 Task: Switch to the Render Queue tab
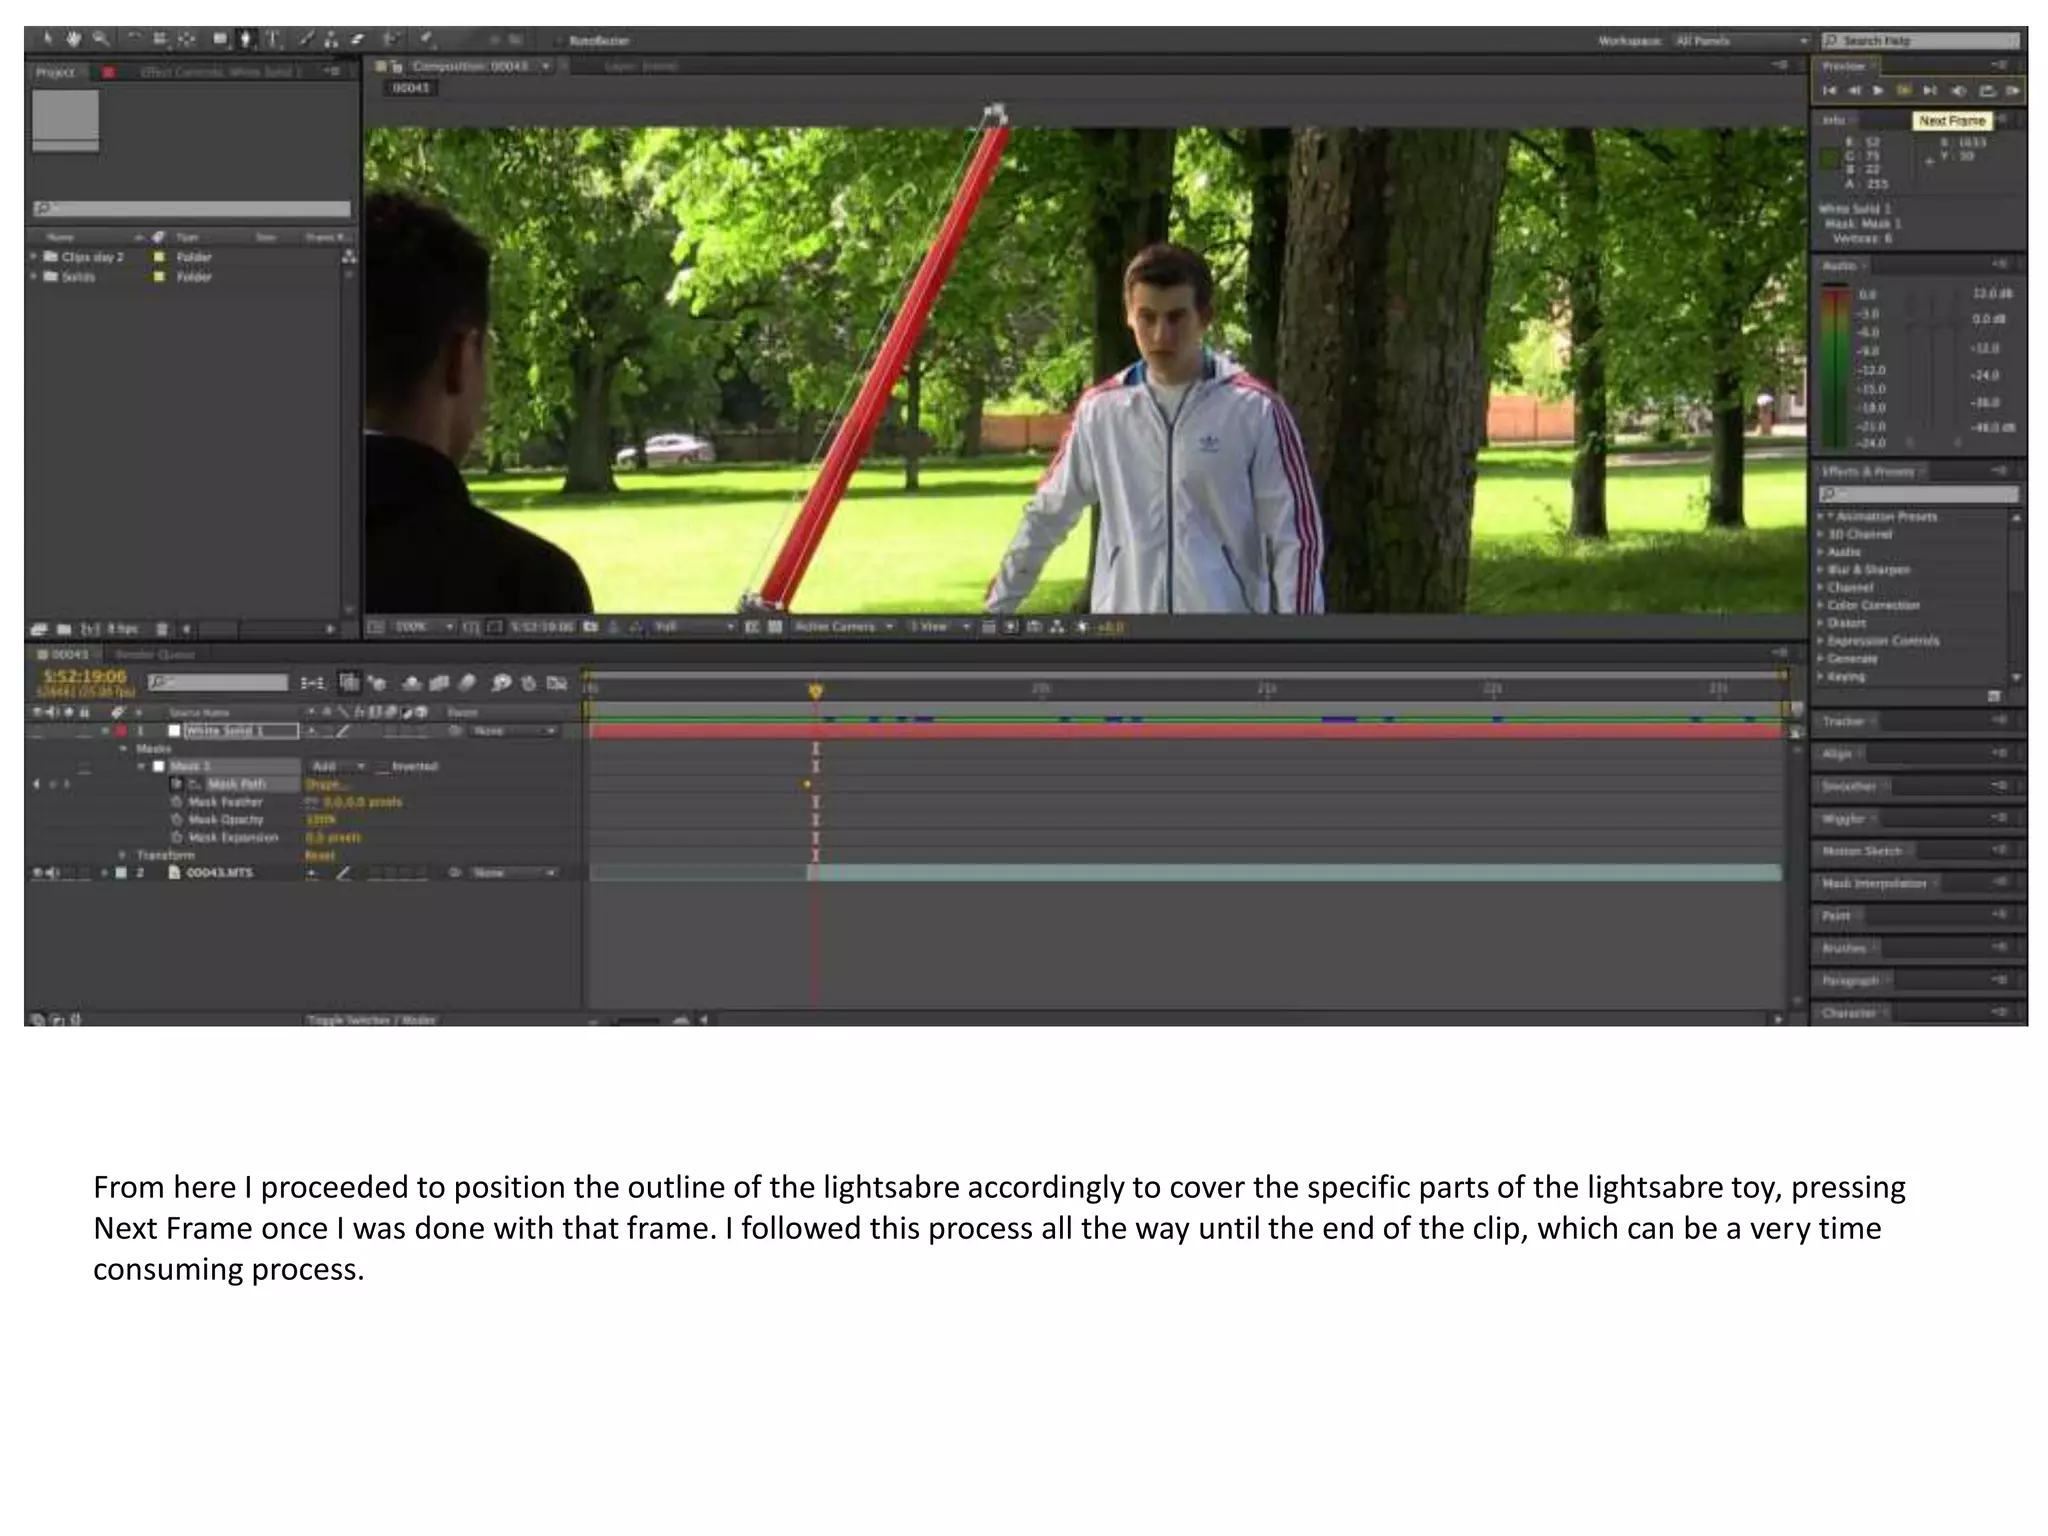coord(155,654)
